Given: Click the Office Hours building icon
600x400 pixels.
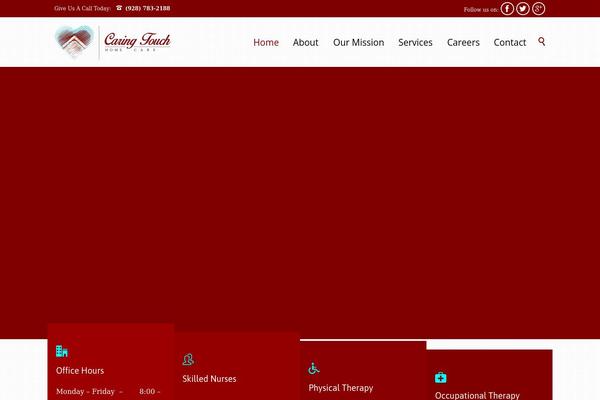Looking at the screenshot, I should pos(62,351).
